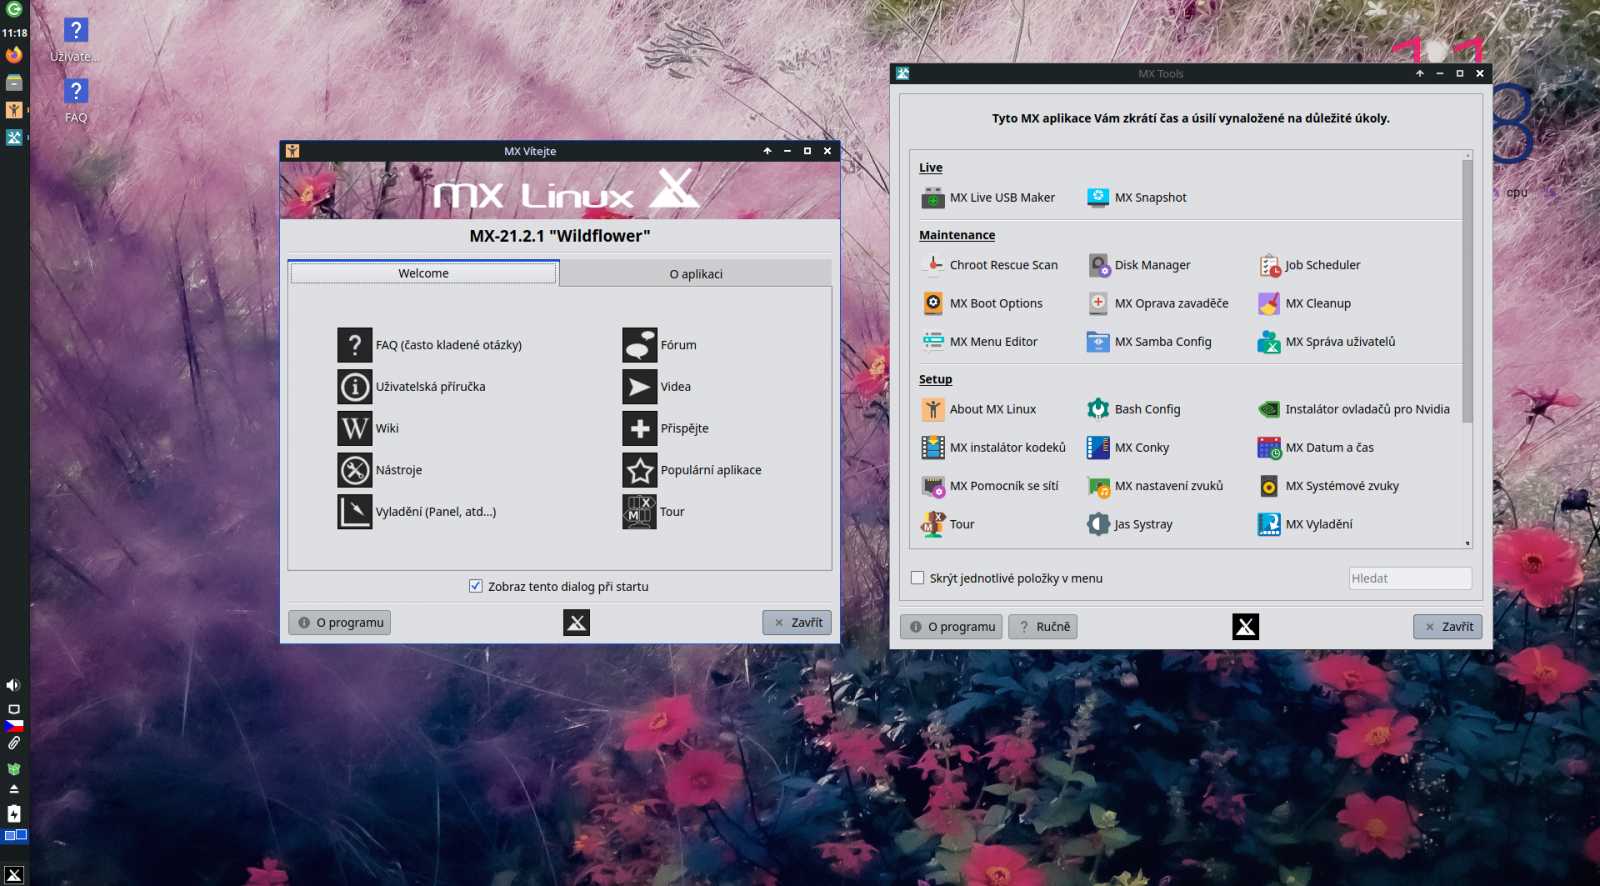Switch to the O aplikaci tab
The width and height of the screenshot is (1600, 886).
click(x=696, y=274)
